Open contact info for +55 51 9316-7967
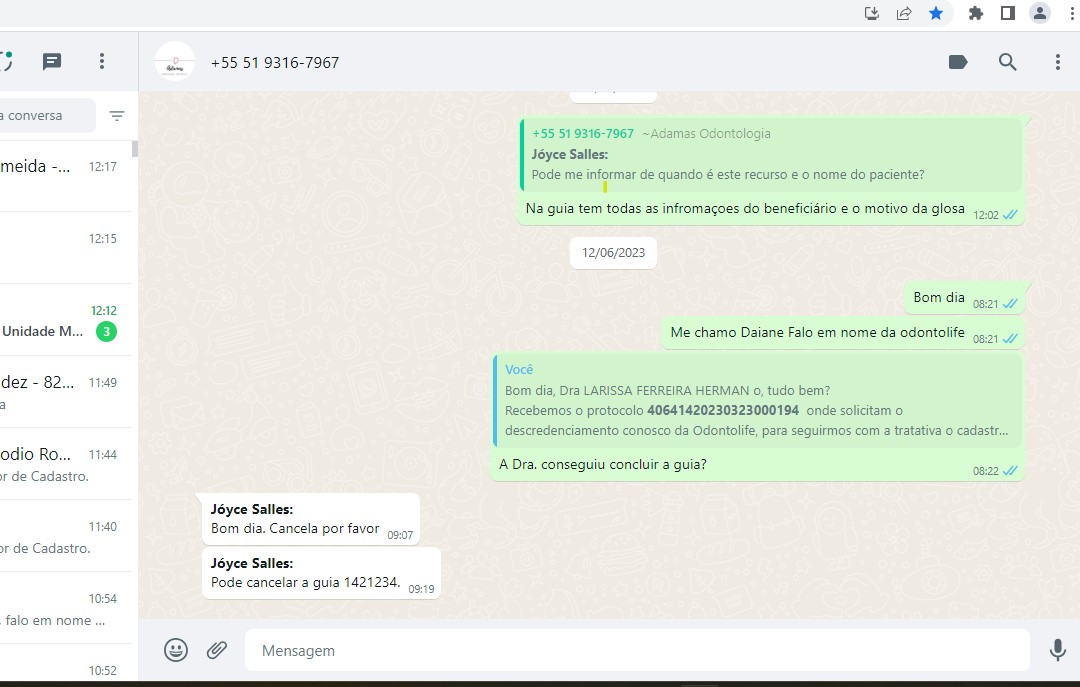The height and width of the screenshot is (687, 1080). (x=275, y=63)
